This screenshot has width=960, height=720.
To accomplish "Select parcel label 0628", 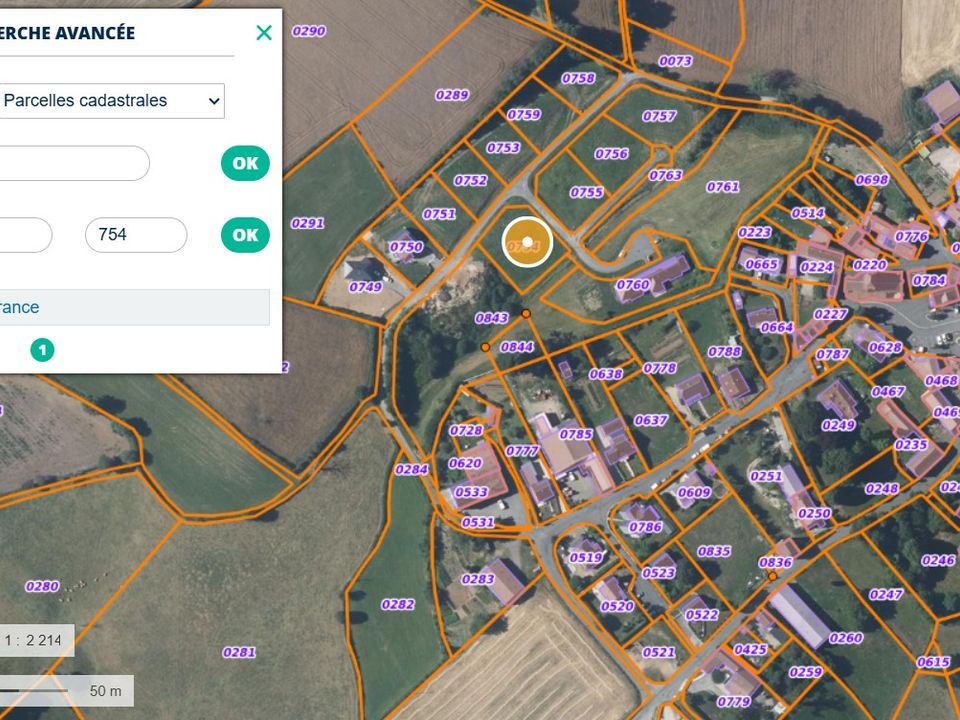I will (885, 348).
